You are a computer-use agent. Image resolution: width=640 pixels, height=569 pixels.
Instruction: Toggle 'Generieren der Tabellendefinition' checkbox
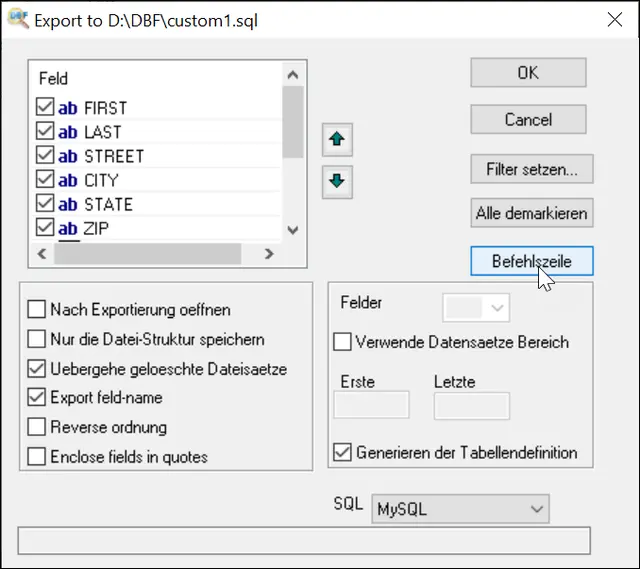(x=342, y=452)
